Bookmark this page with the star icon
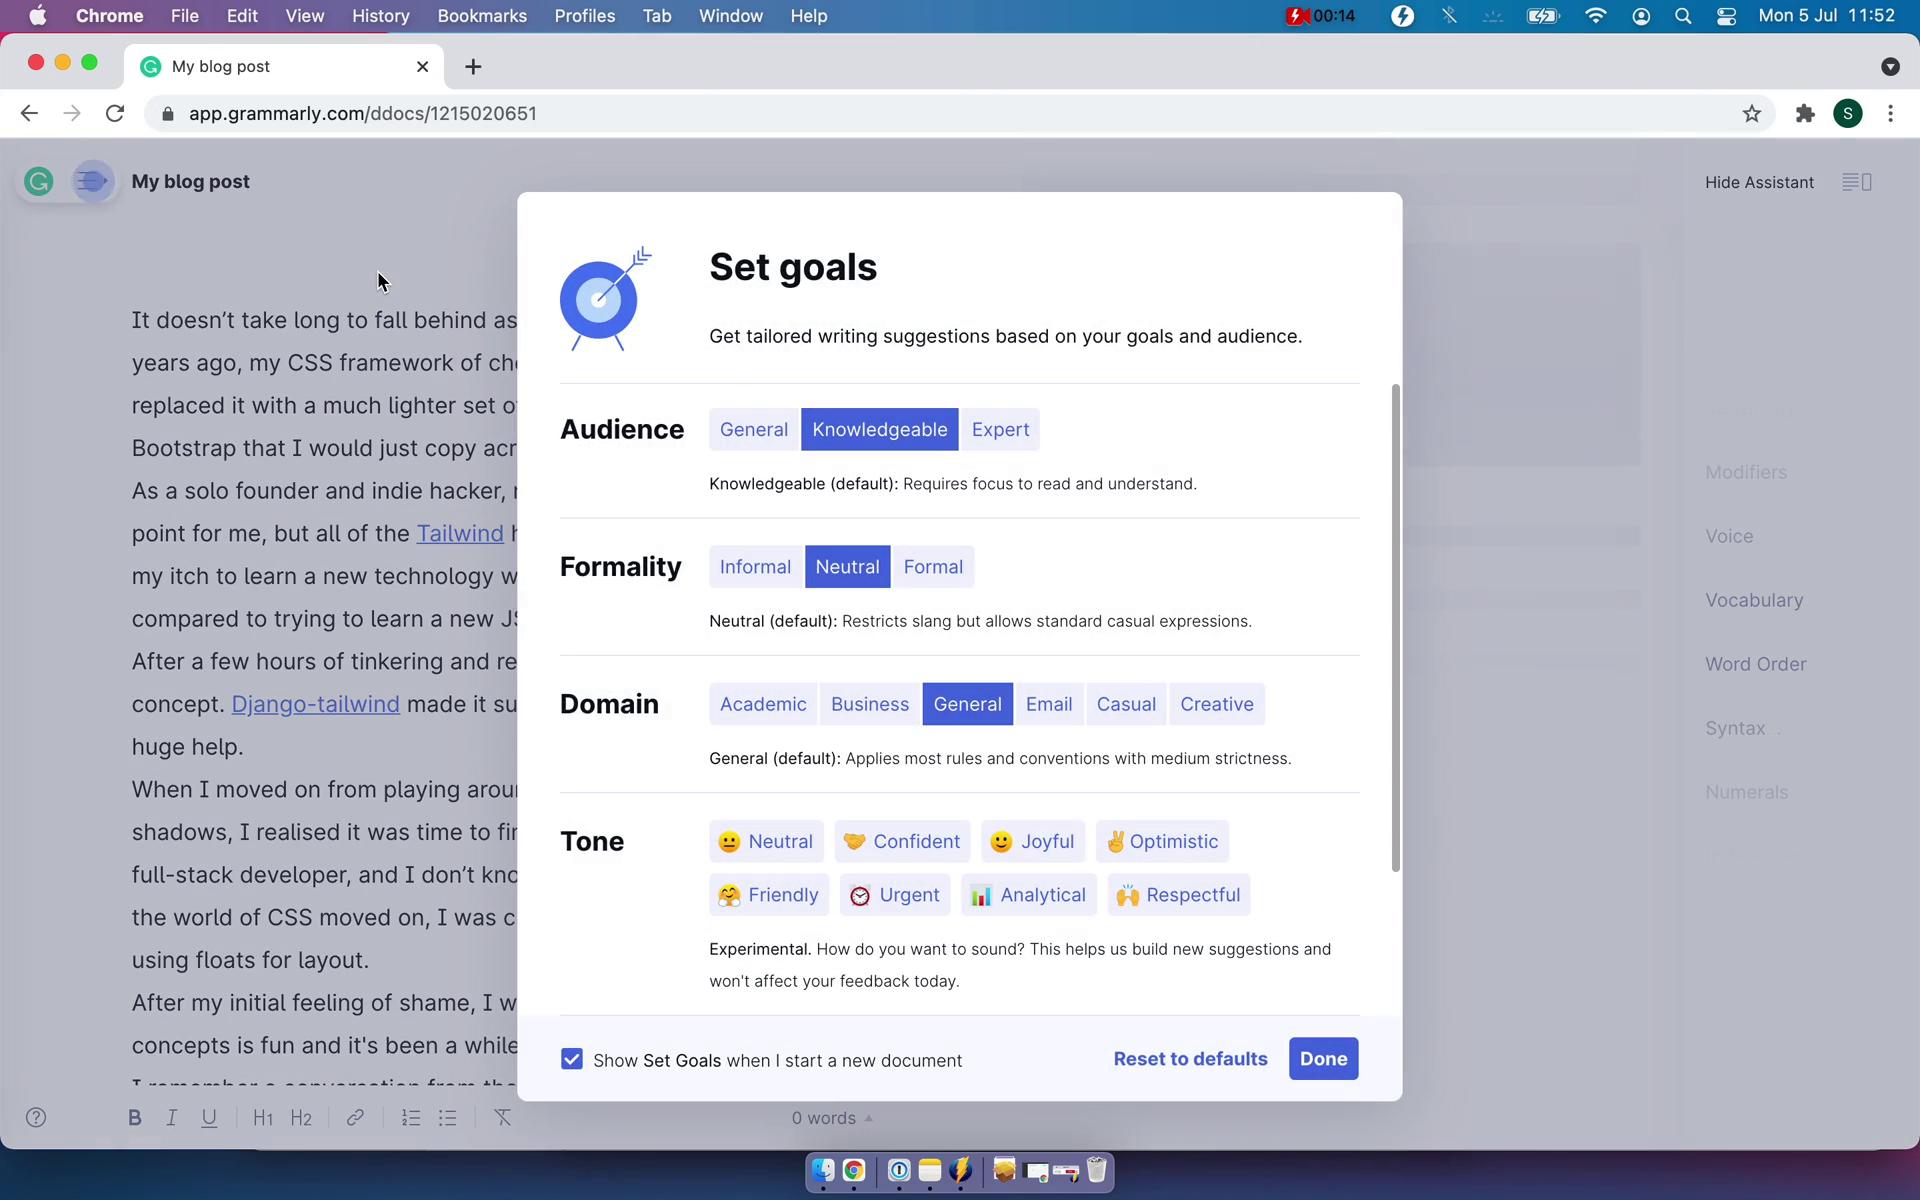This screenshot has height=1200, width=1920. point(1752,114)
